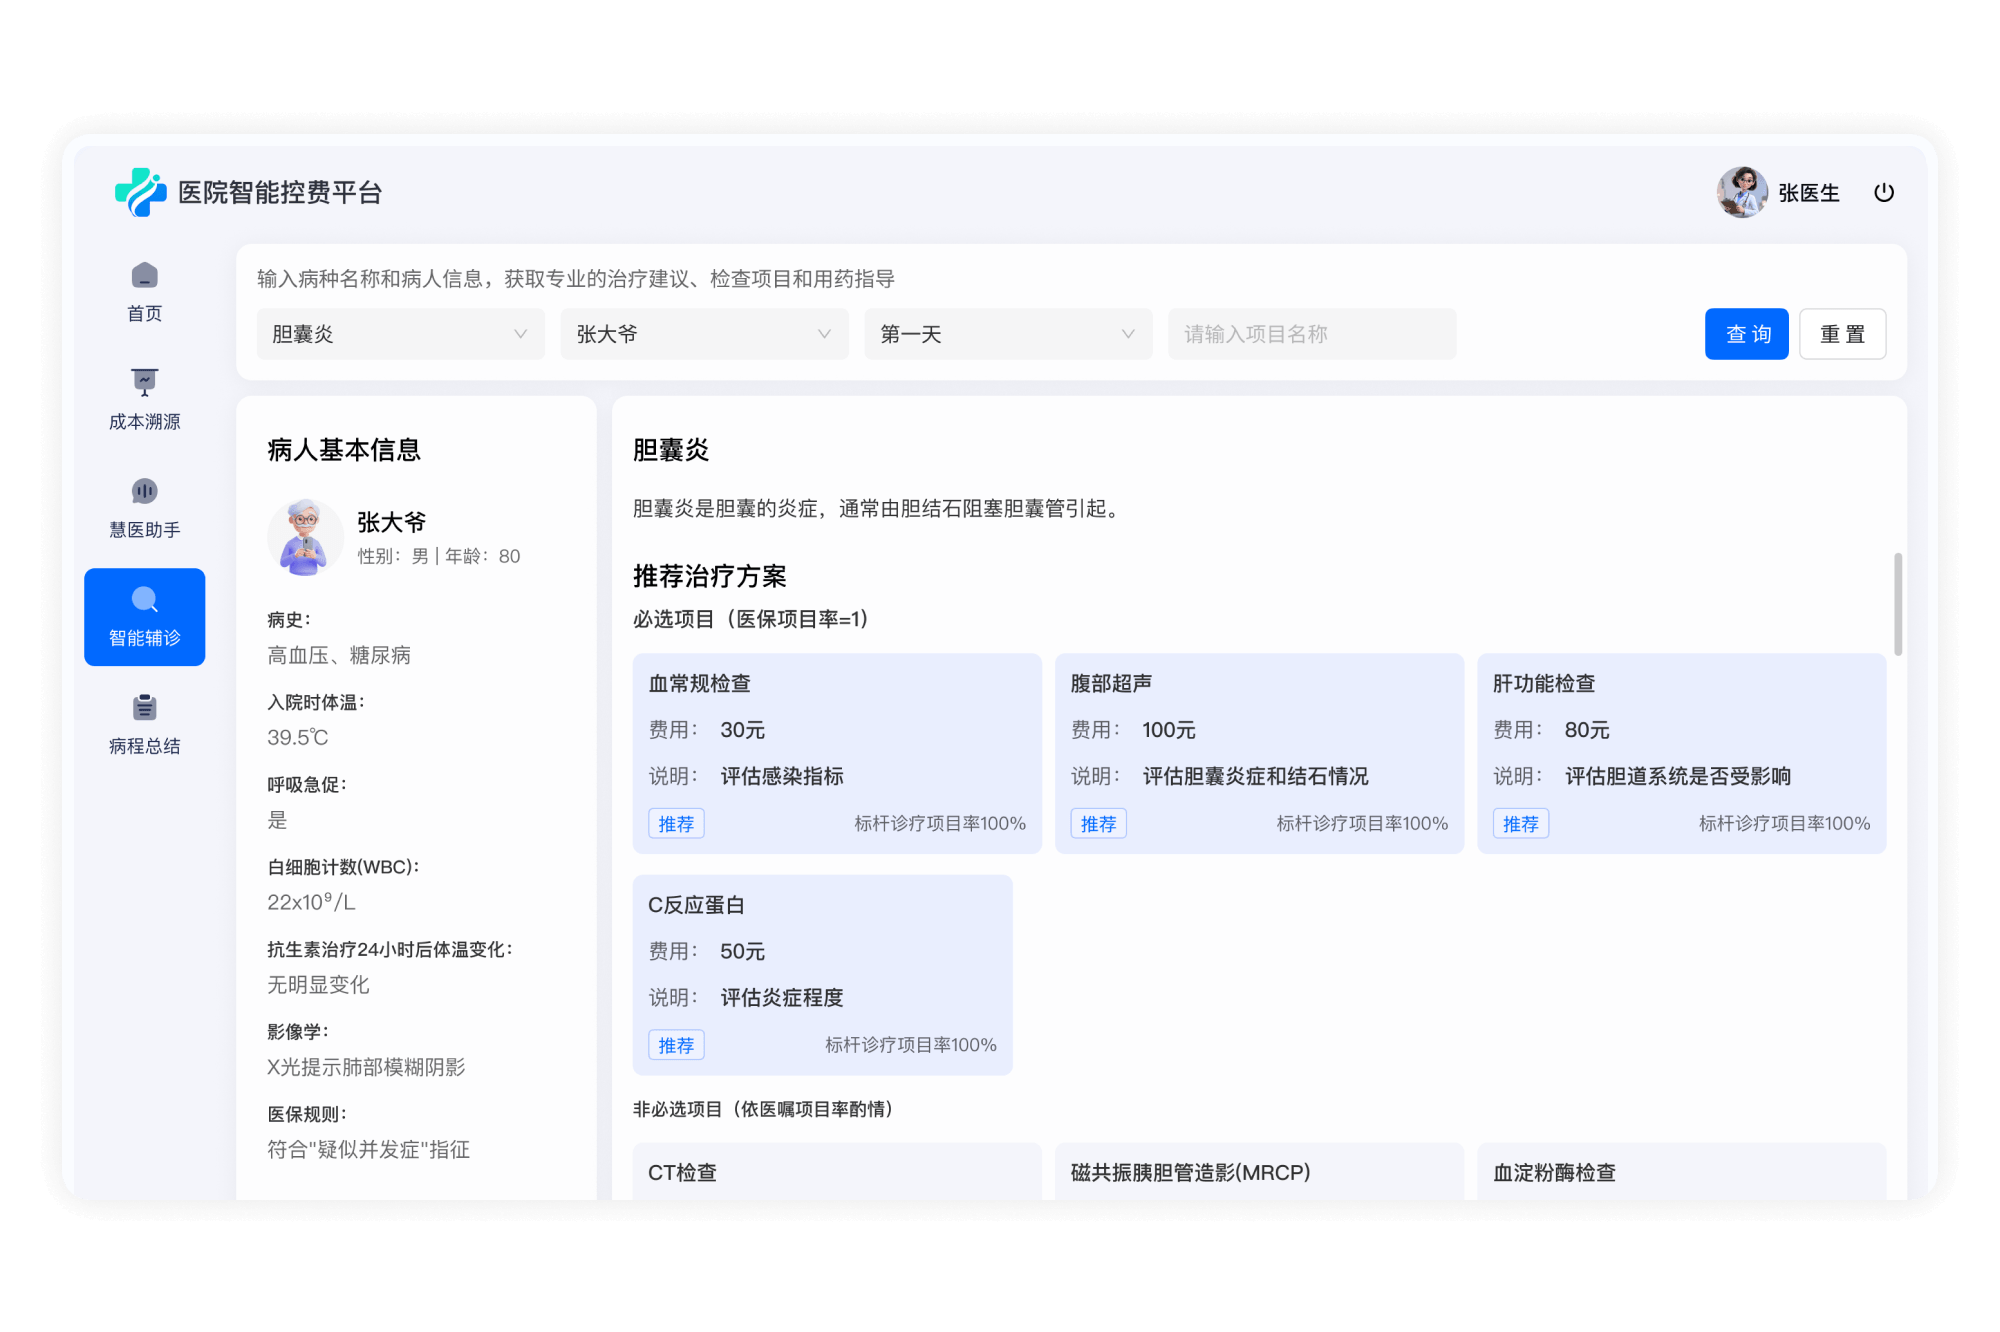Click the 重置 reset button
Viewport: 2000px width, 1332px height.
coord(1842,334)
